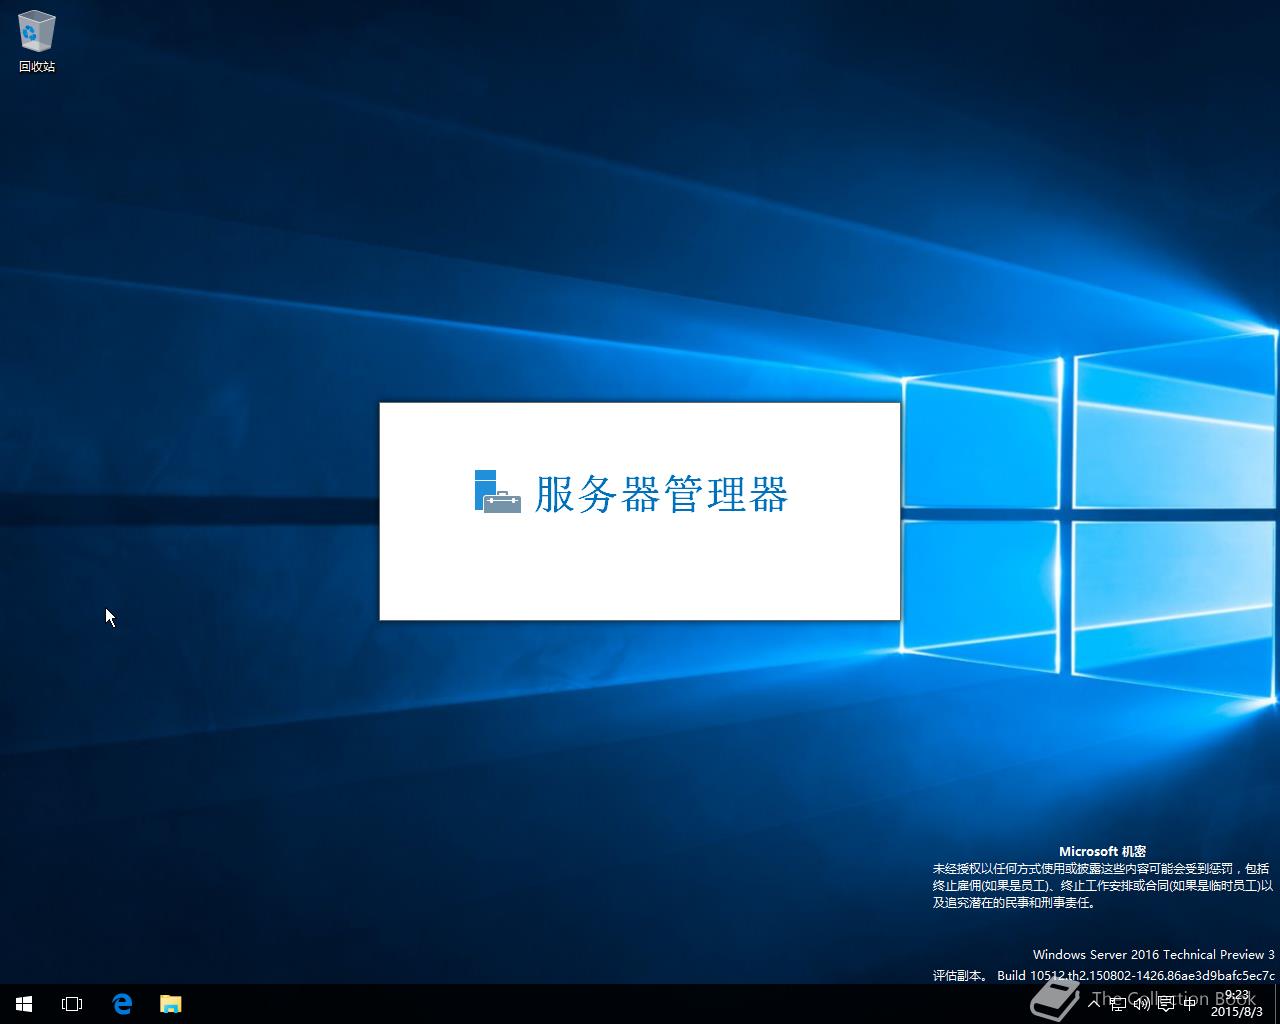
Task: Switch the Chinese input method indicator
Action: 1189,1004
